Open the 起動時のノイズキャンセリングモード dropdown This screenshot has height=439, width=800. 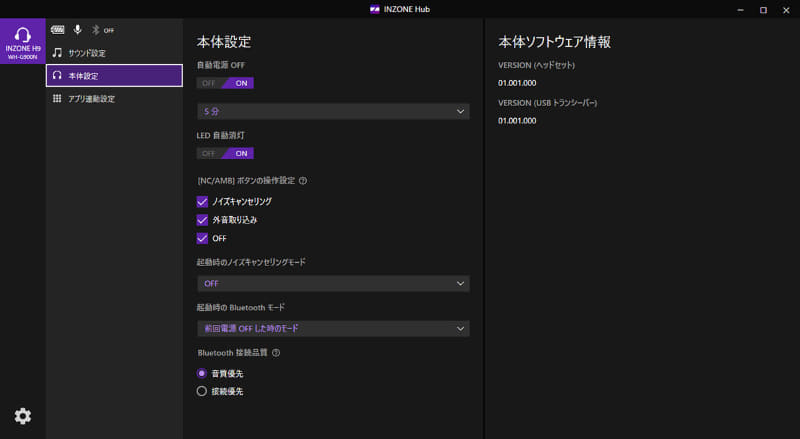coord(333,283)
